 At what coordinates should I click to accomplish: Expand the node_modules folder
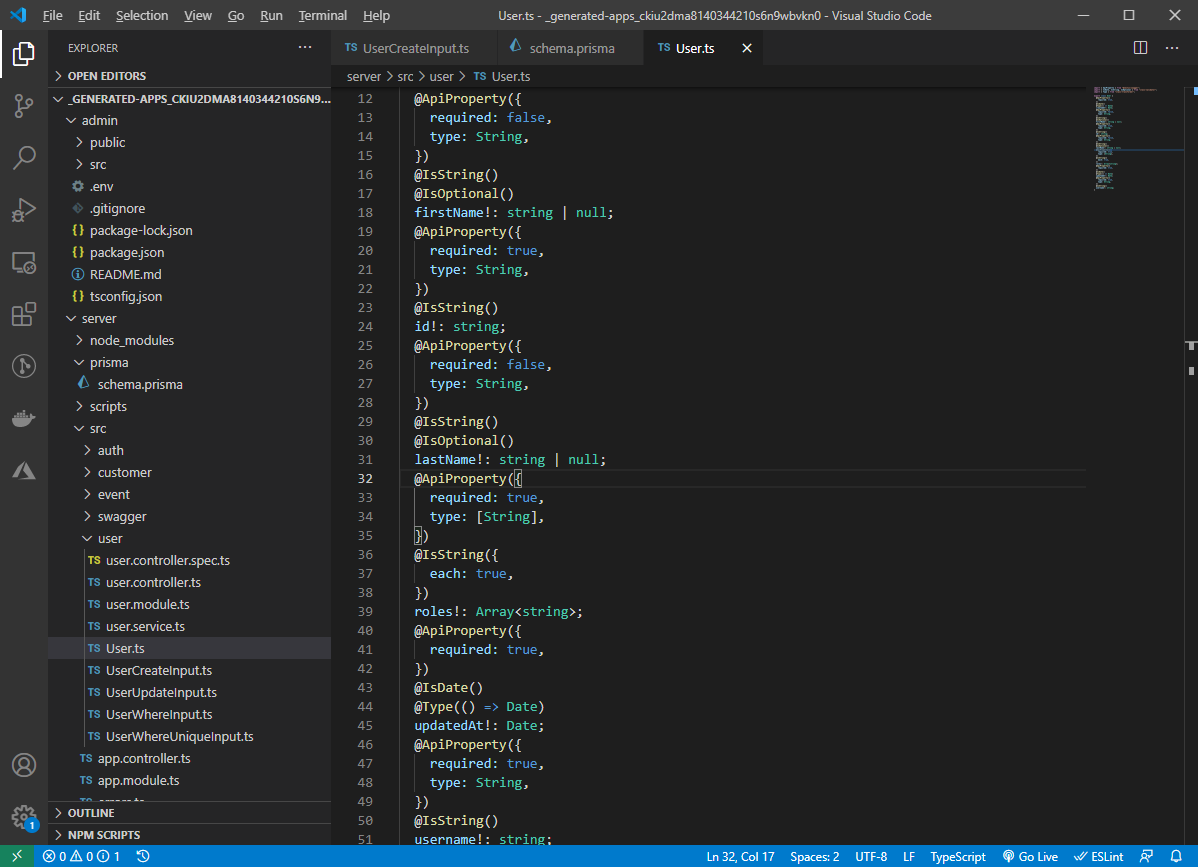click(x=131, y=340)
